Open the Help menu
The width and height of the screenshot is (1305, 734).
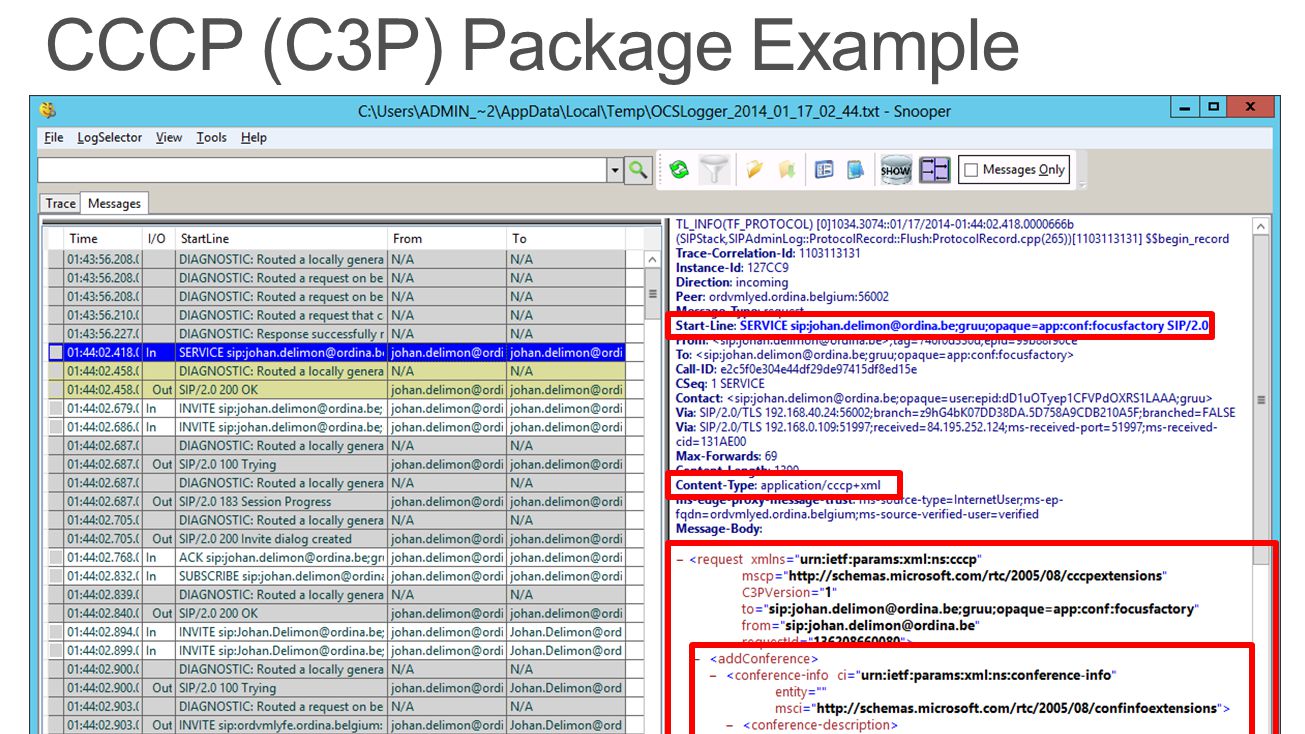pyautogui.click(x=254, y=138)
